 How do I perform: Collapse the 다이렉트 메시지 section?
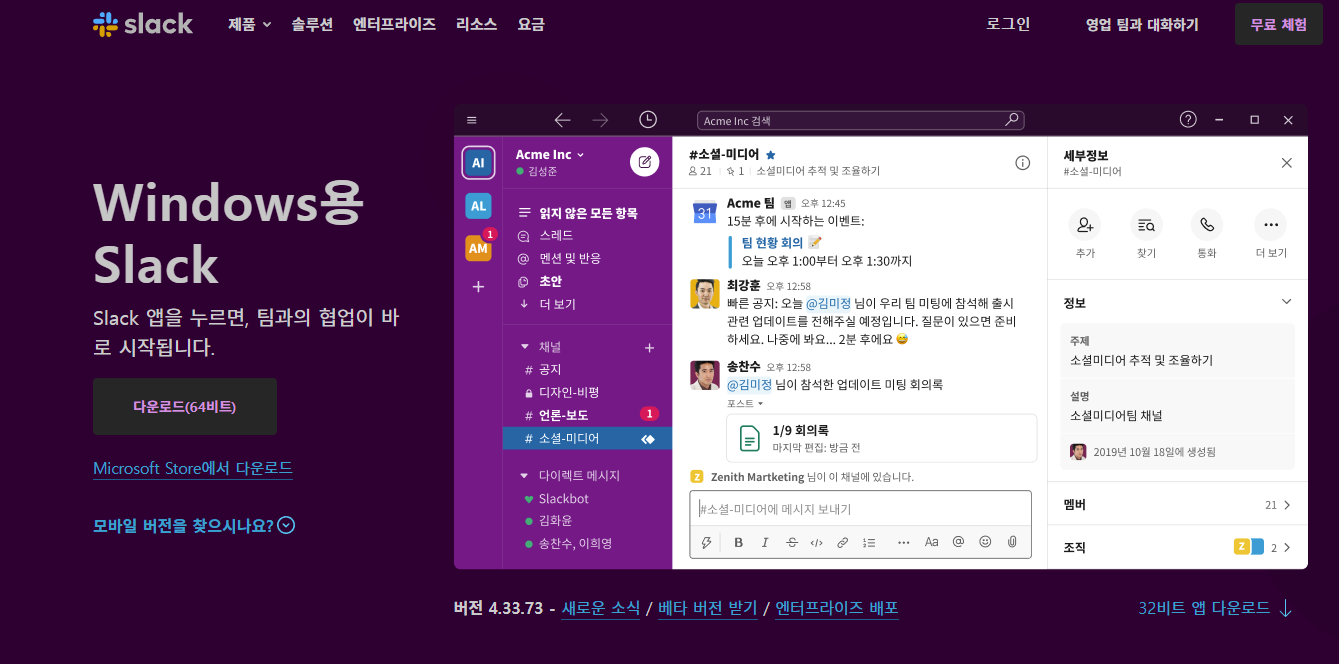[524, 476]
